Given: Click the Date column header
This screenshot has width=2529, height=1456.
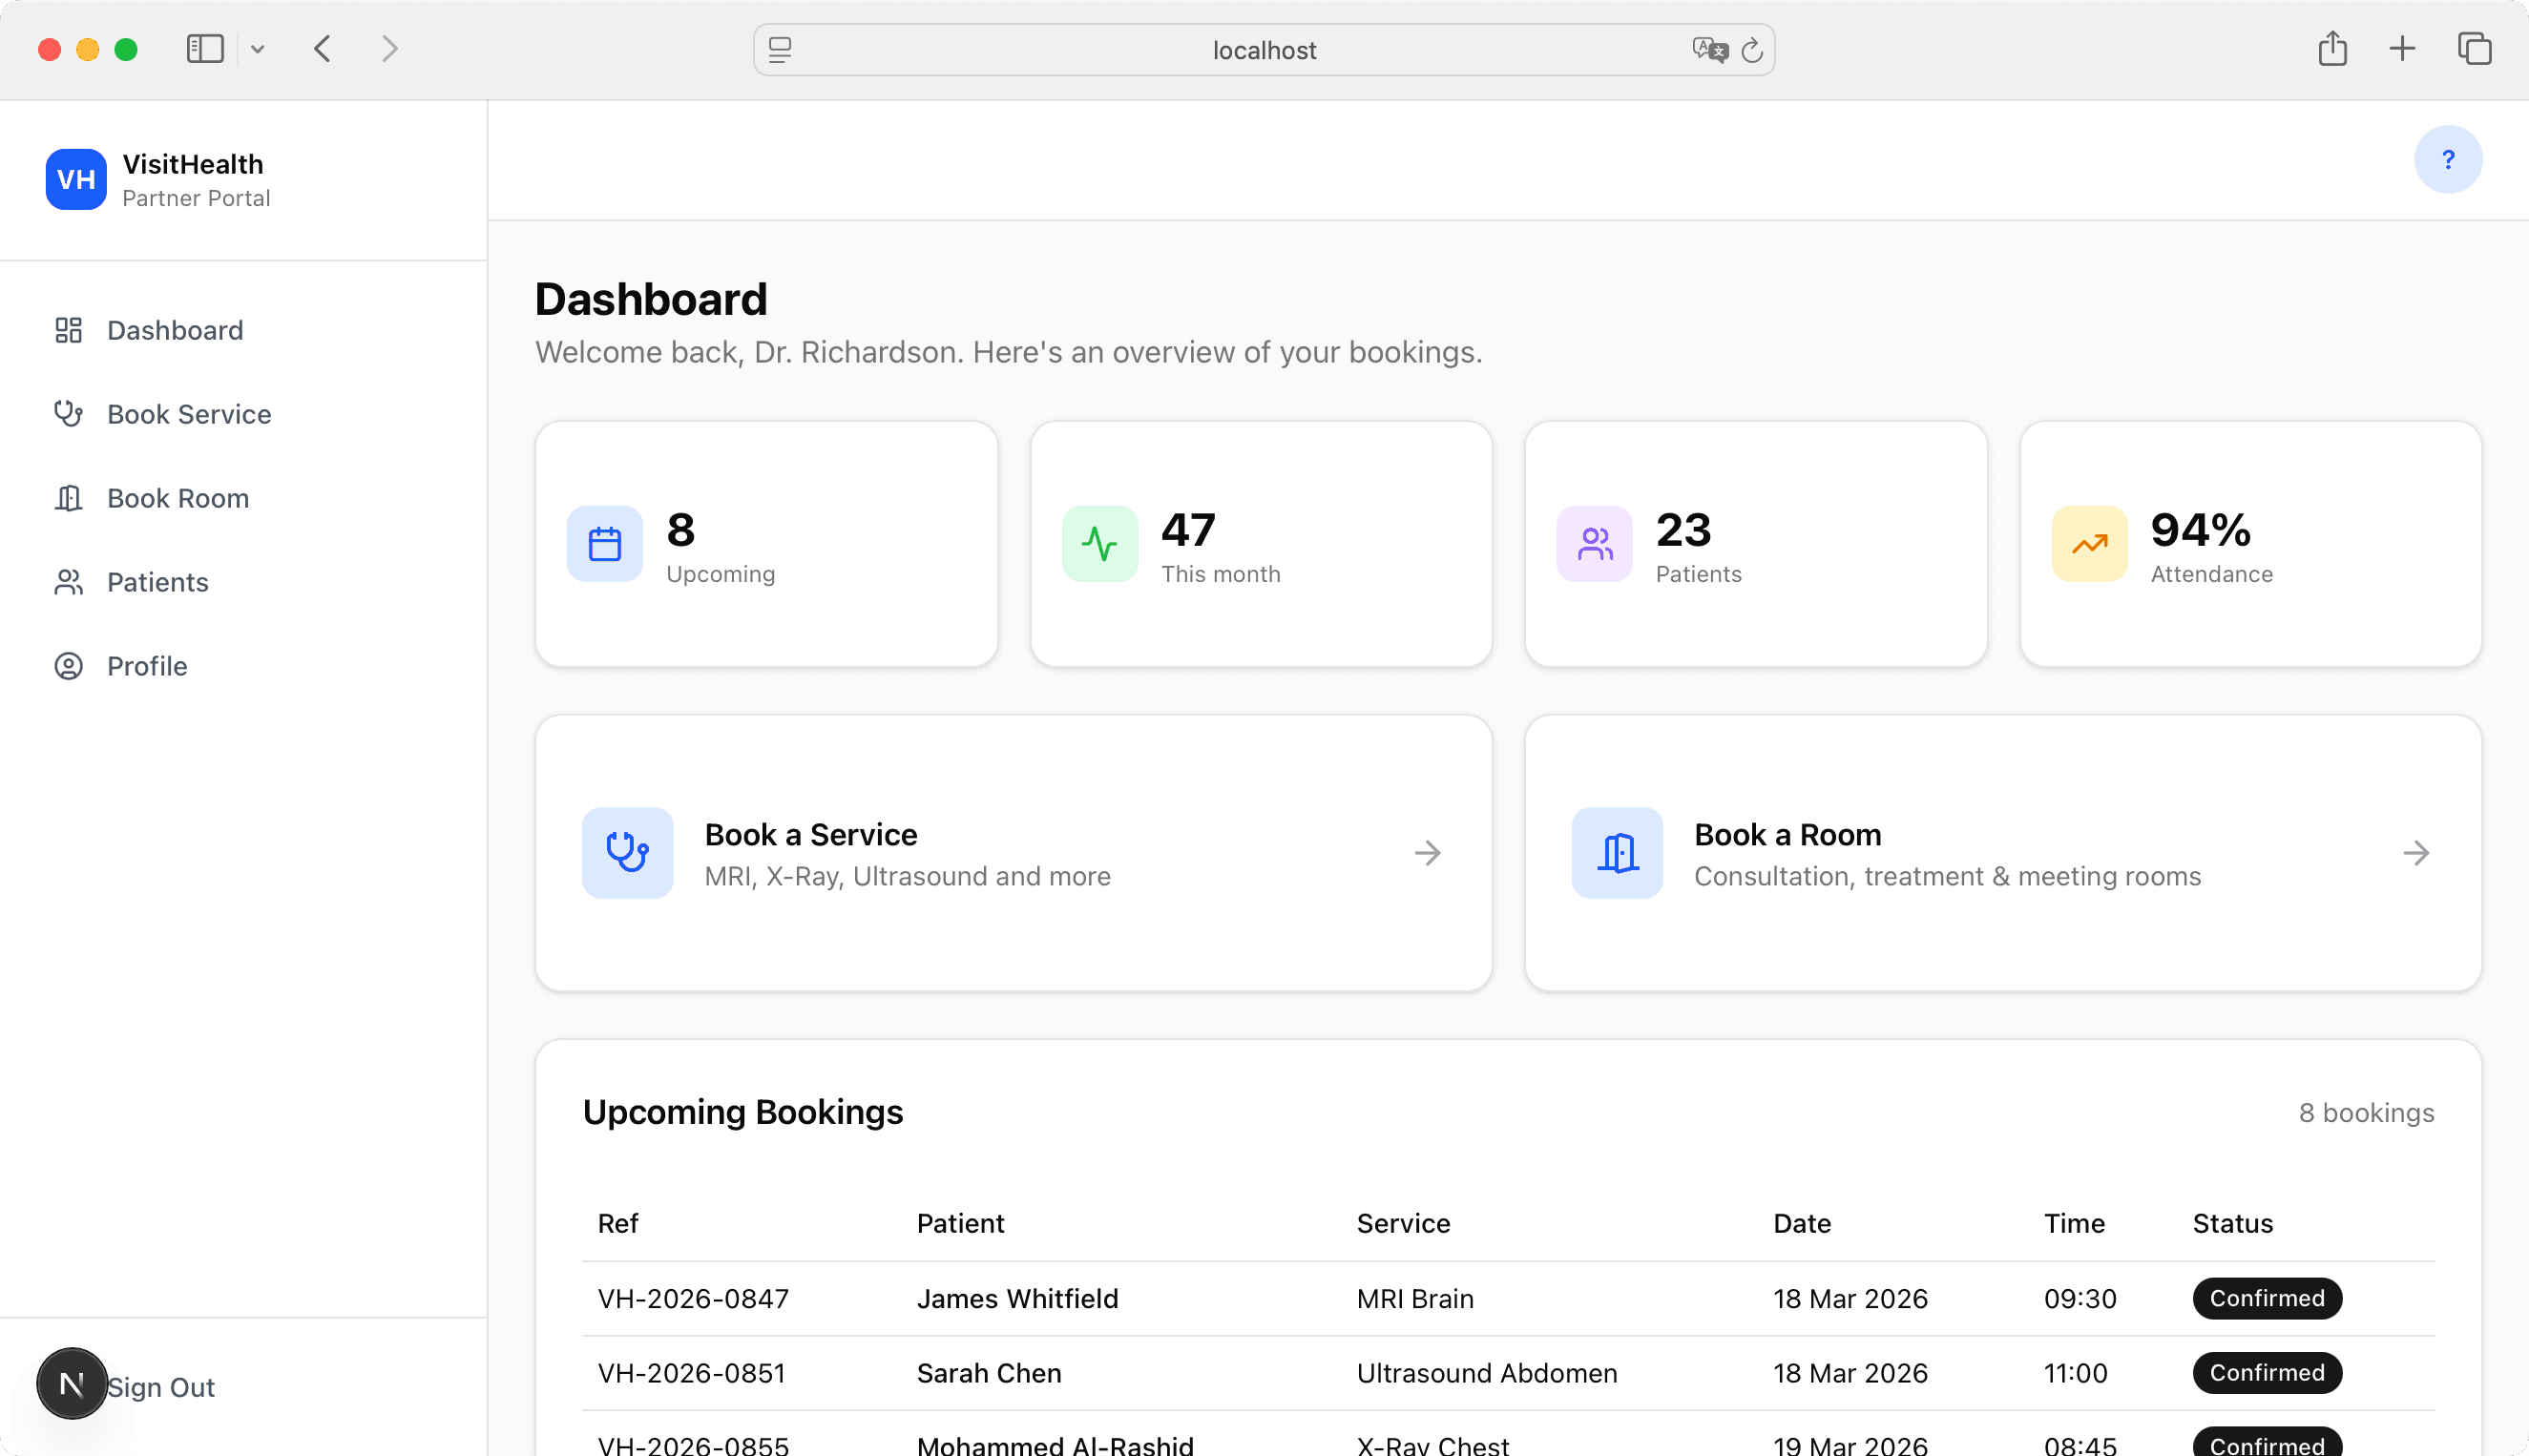Looking at the screenshot, I should click(1802, 1223).
